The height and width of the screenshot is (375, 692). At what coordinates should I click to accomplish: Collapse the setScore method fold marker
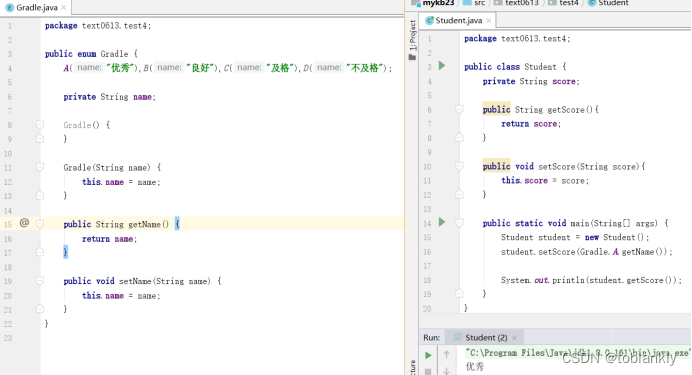459,166
